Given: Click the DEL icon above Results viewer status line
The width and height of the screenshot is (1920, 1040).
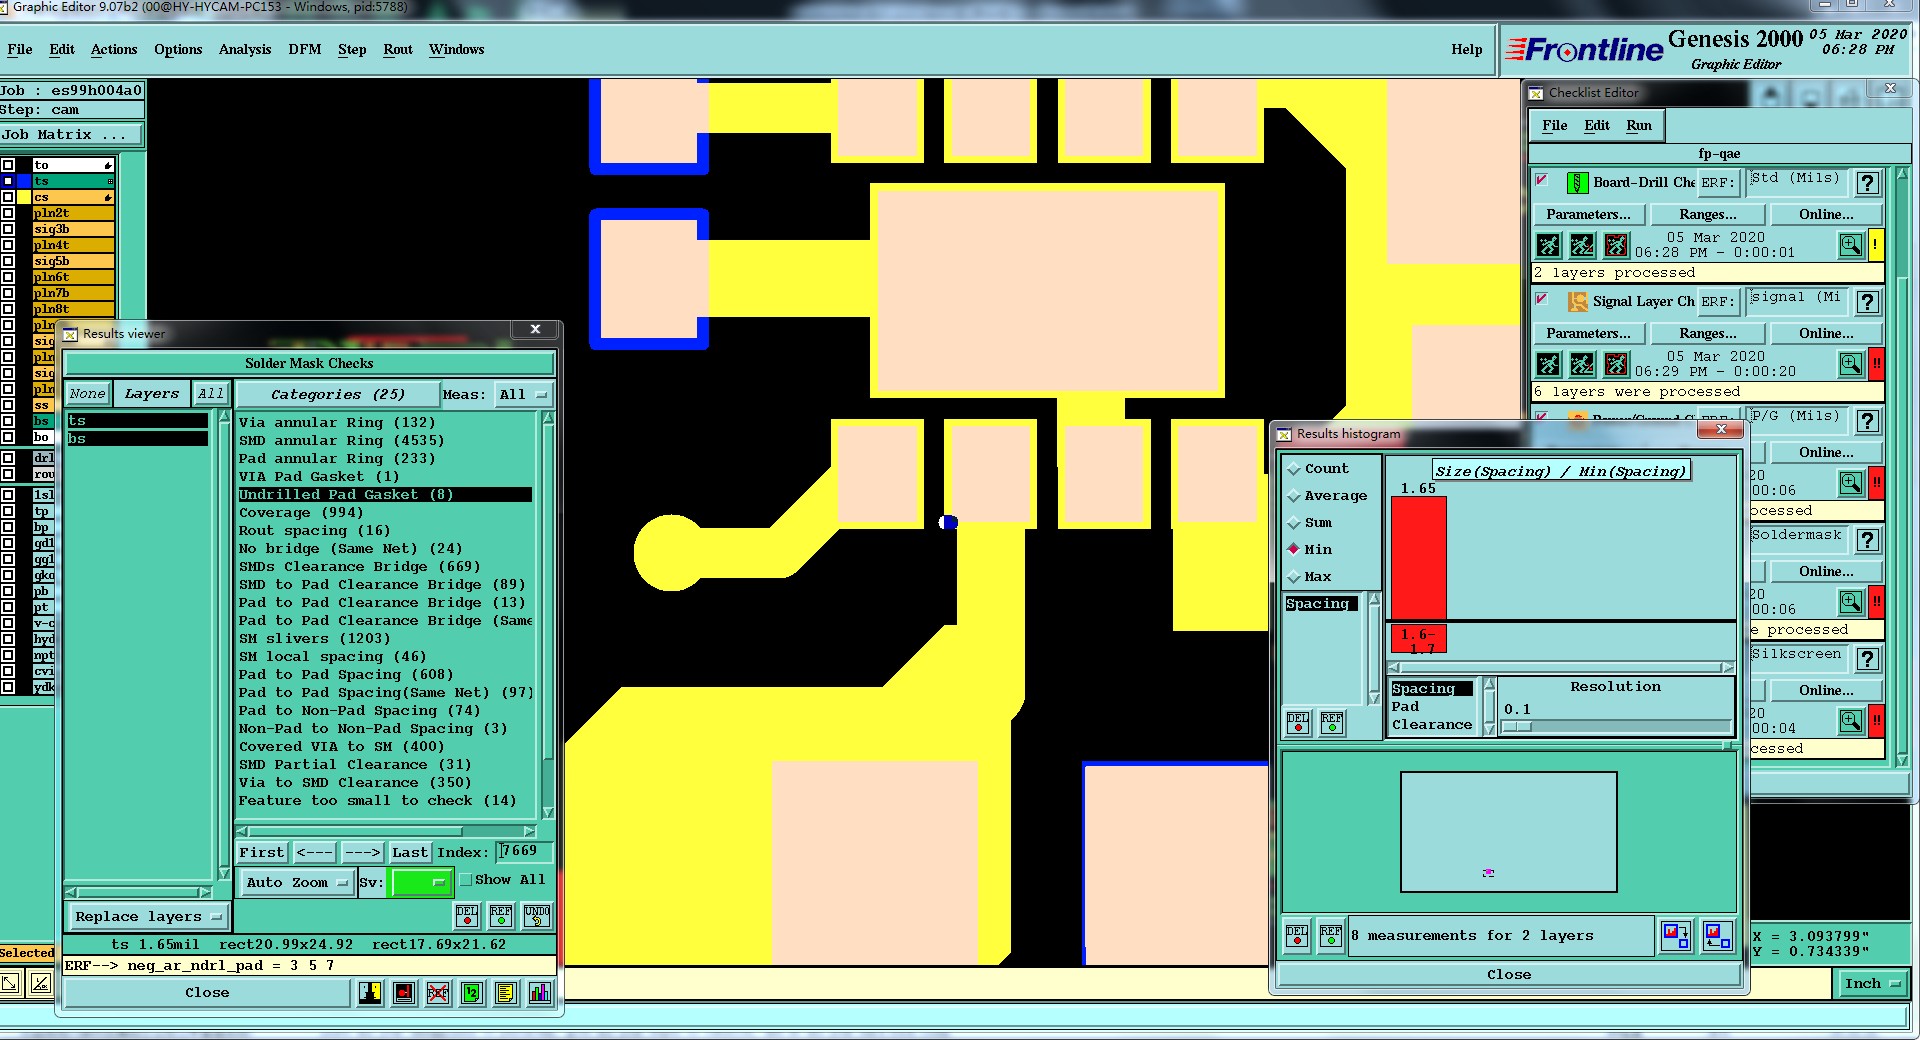Looking at the screenshot, I should (x=467, y=915).
